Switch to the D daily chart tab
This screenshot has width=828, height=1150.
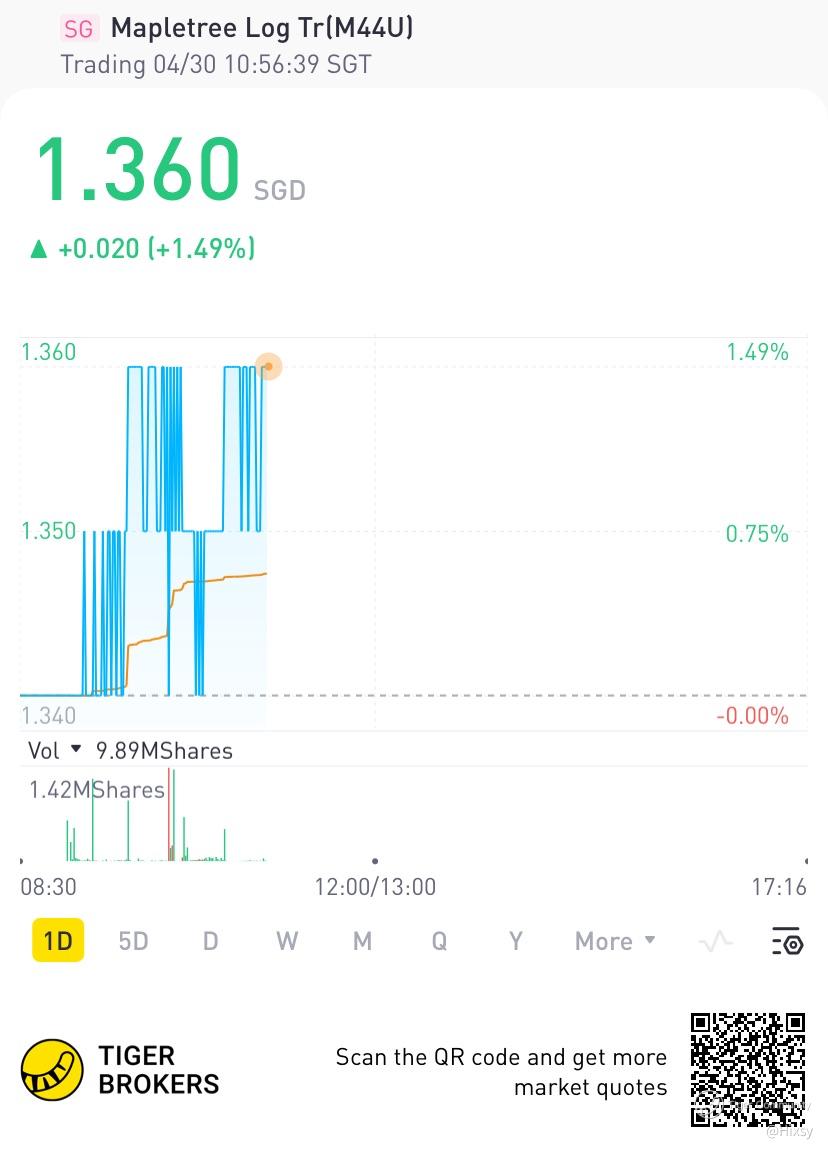210,941
